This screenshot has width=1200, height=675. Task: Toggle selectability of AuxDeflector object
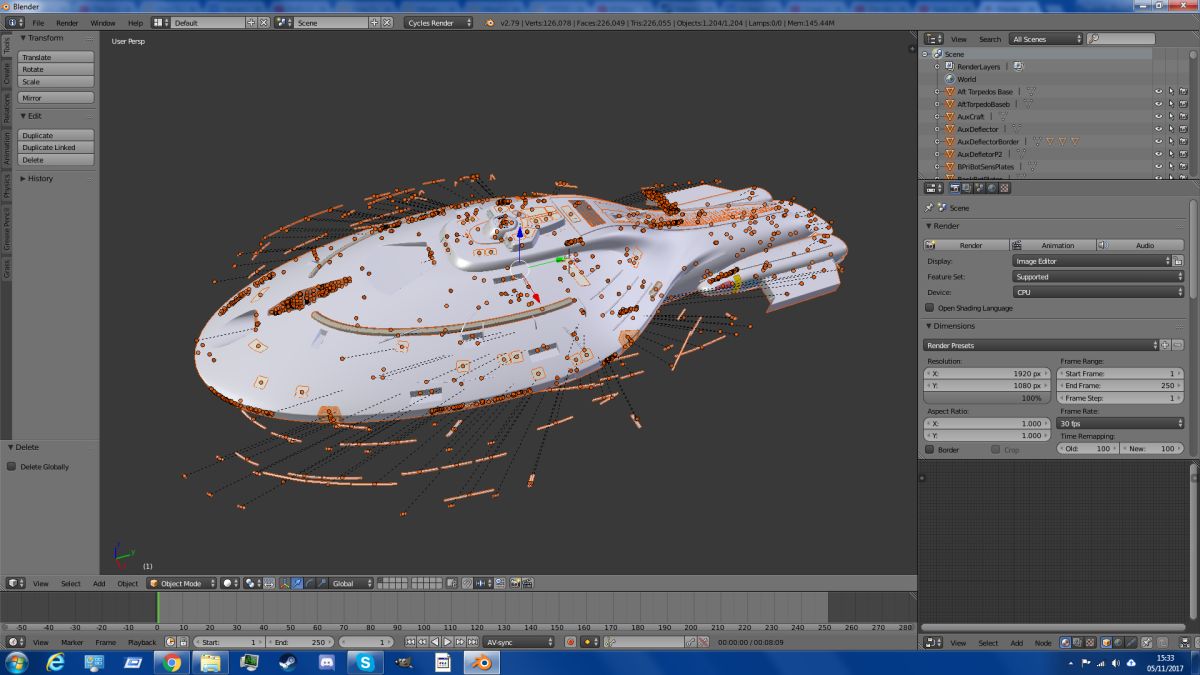coord(1171,129)
